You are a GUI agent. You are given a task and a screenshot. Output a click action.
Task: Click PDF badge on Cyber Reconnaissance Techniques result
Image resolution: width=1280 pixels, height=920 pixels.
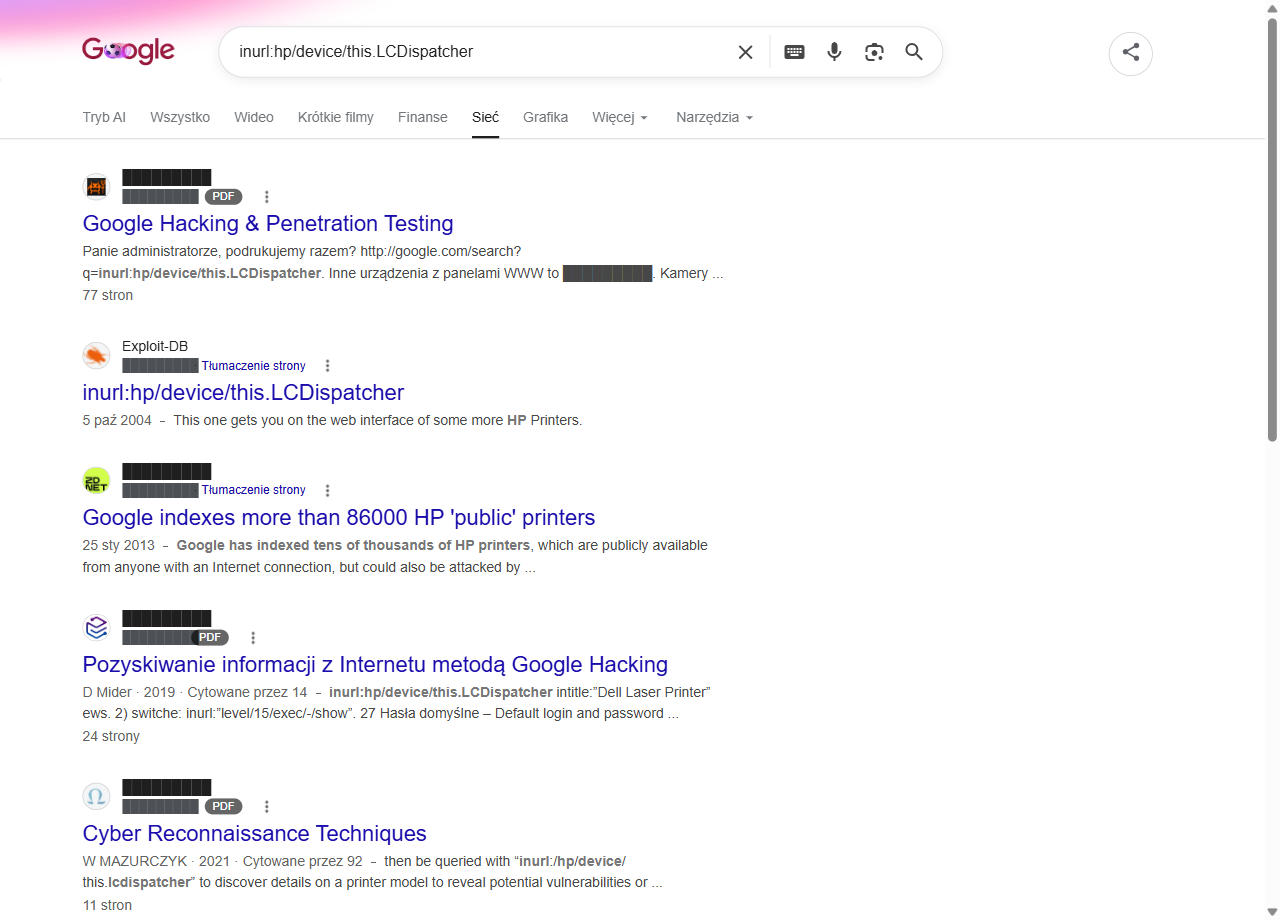pos(224,806)
